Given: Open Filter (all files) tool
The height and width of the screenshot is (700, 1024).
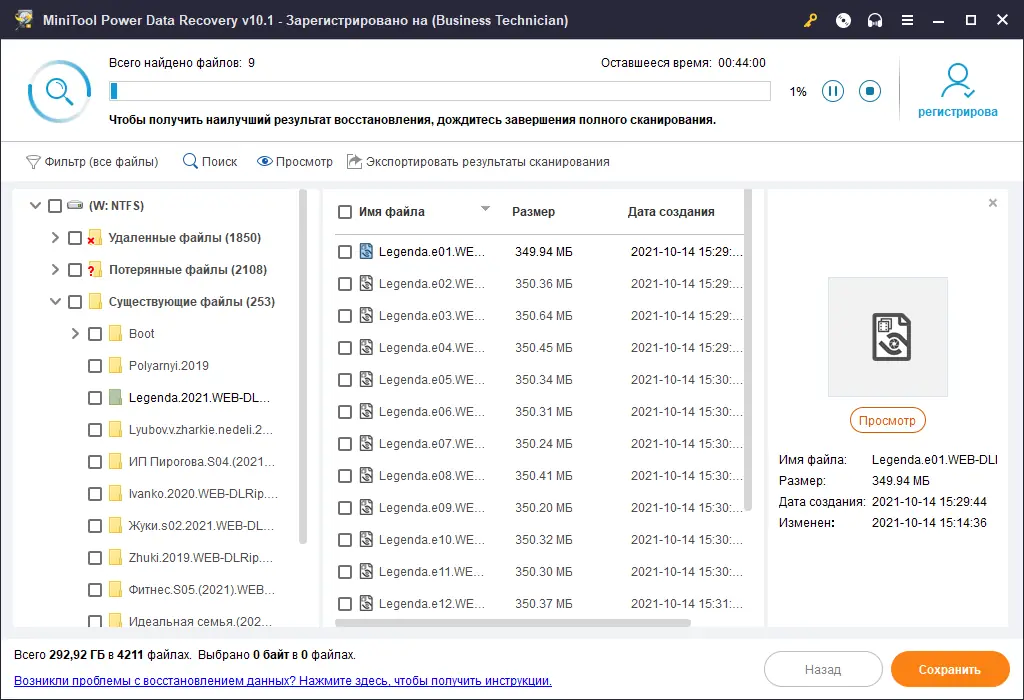Looking at the screenshot, I should pyautogui.click(x=92, y=161).
